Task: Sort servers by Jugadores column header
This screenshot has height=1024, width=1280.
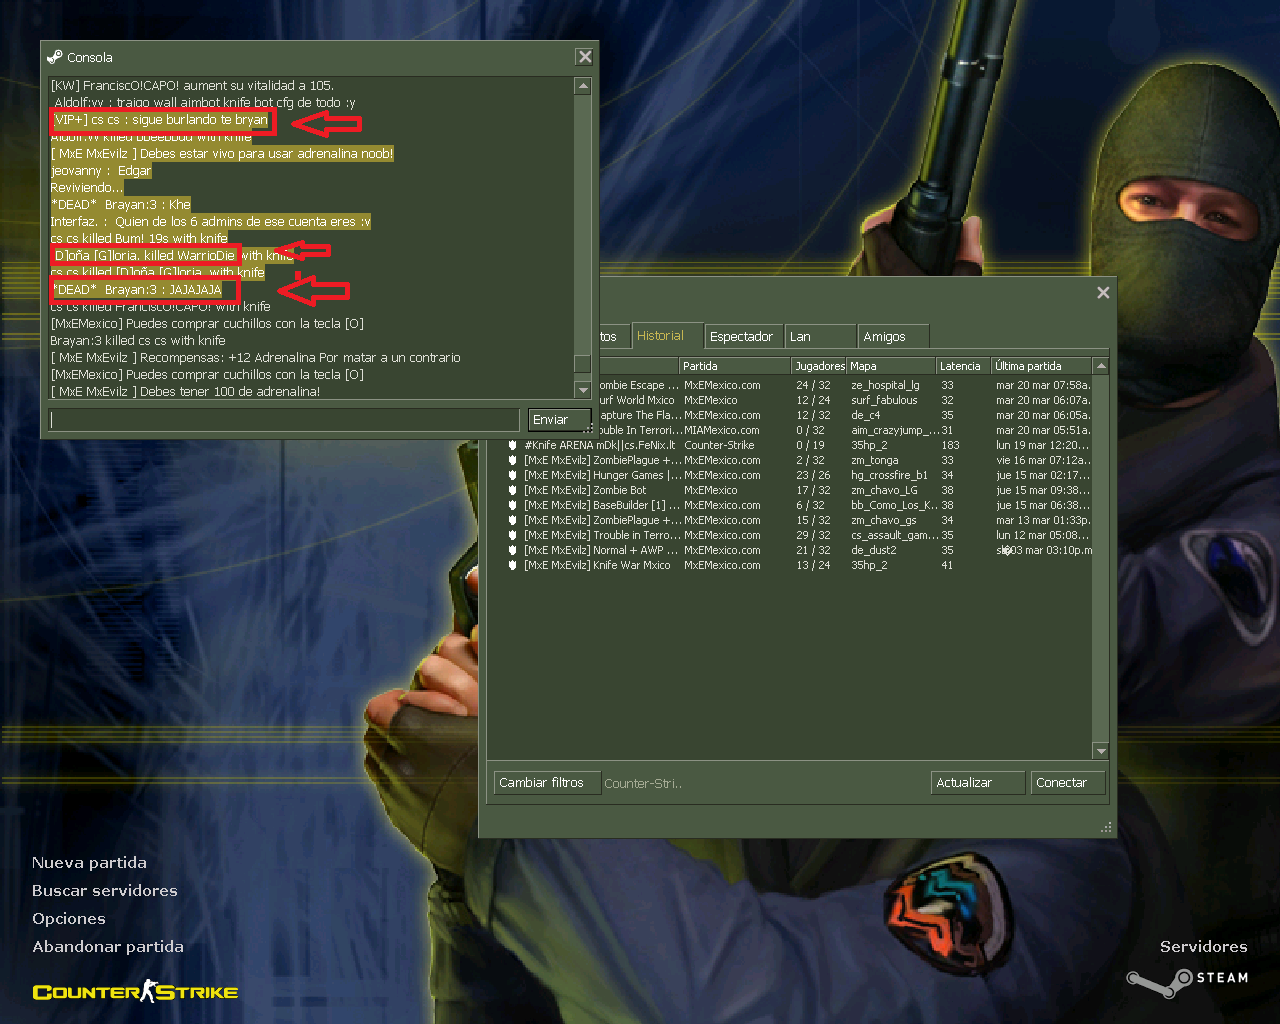Action: [819, 366]
